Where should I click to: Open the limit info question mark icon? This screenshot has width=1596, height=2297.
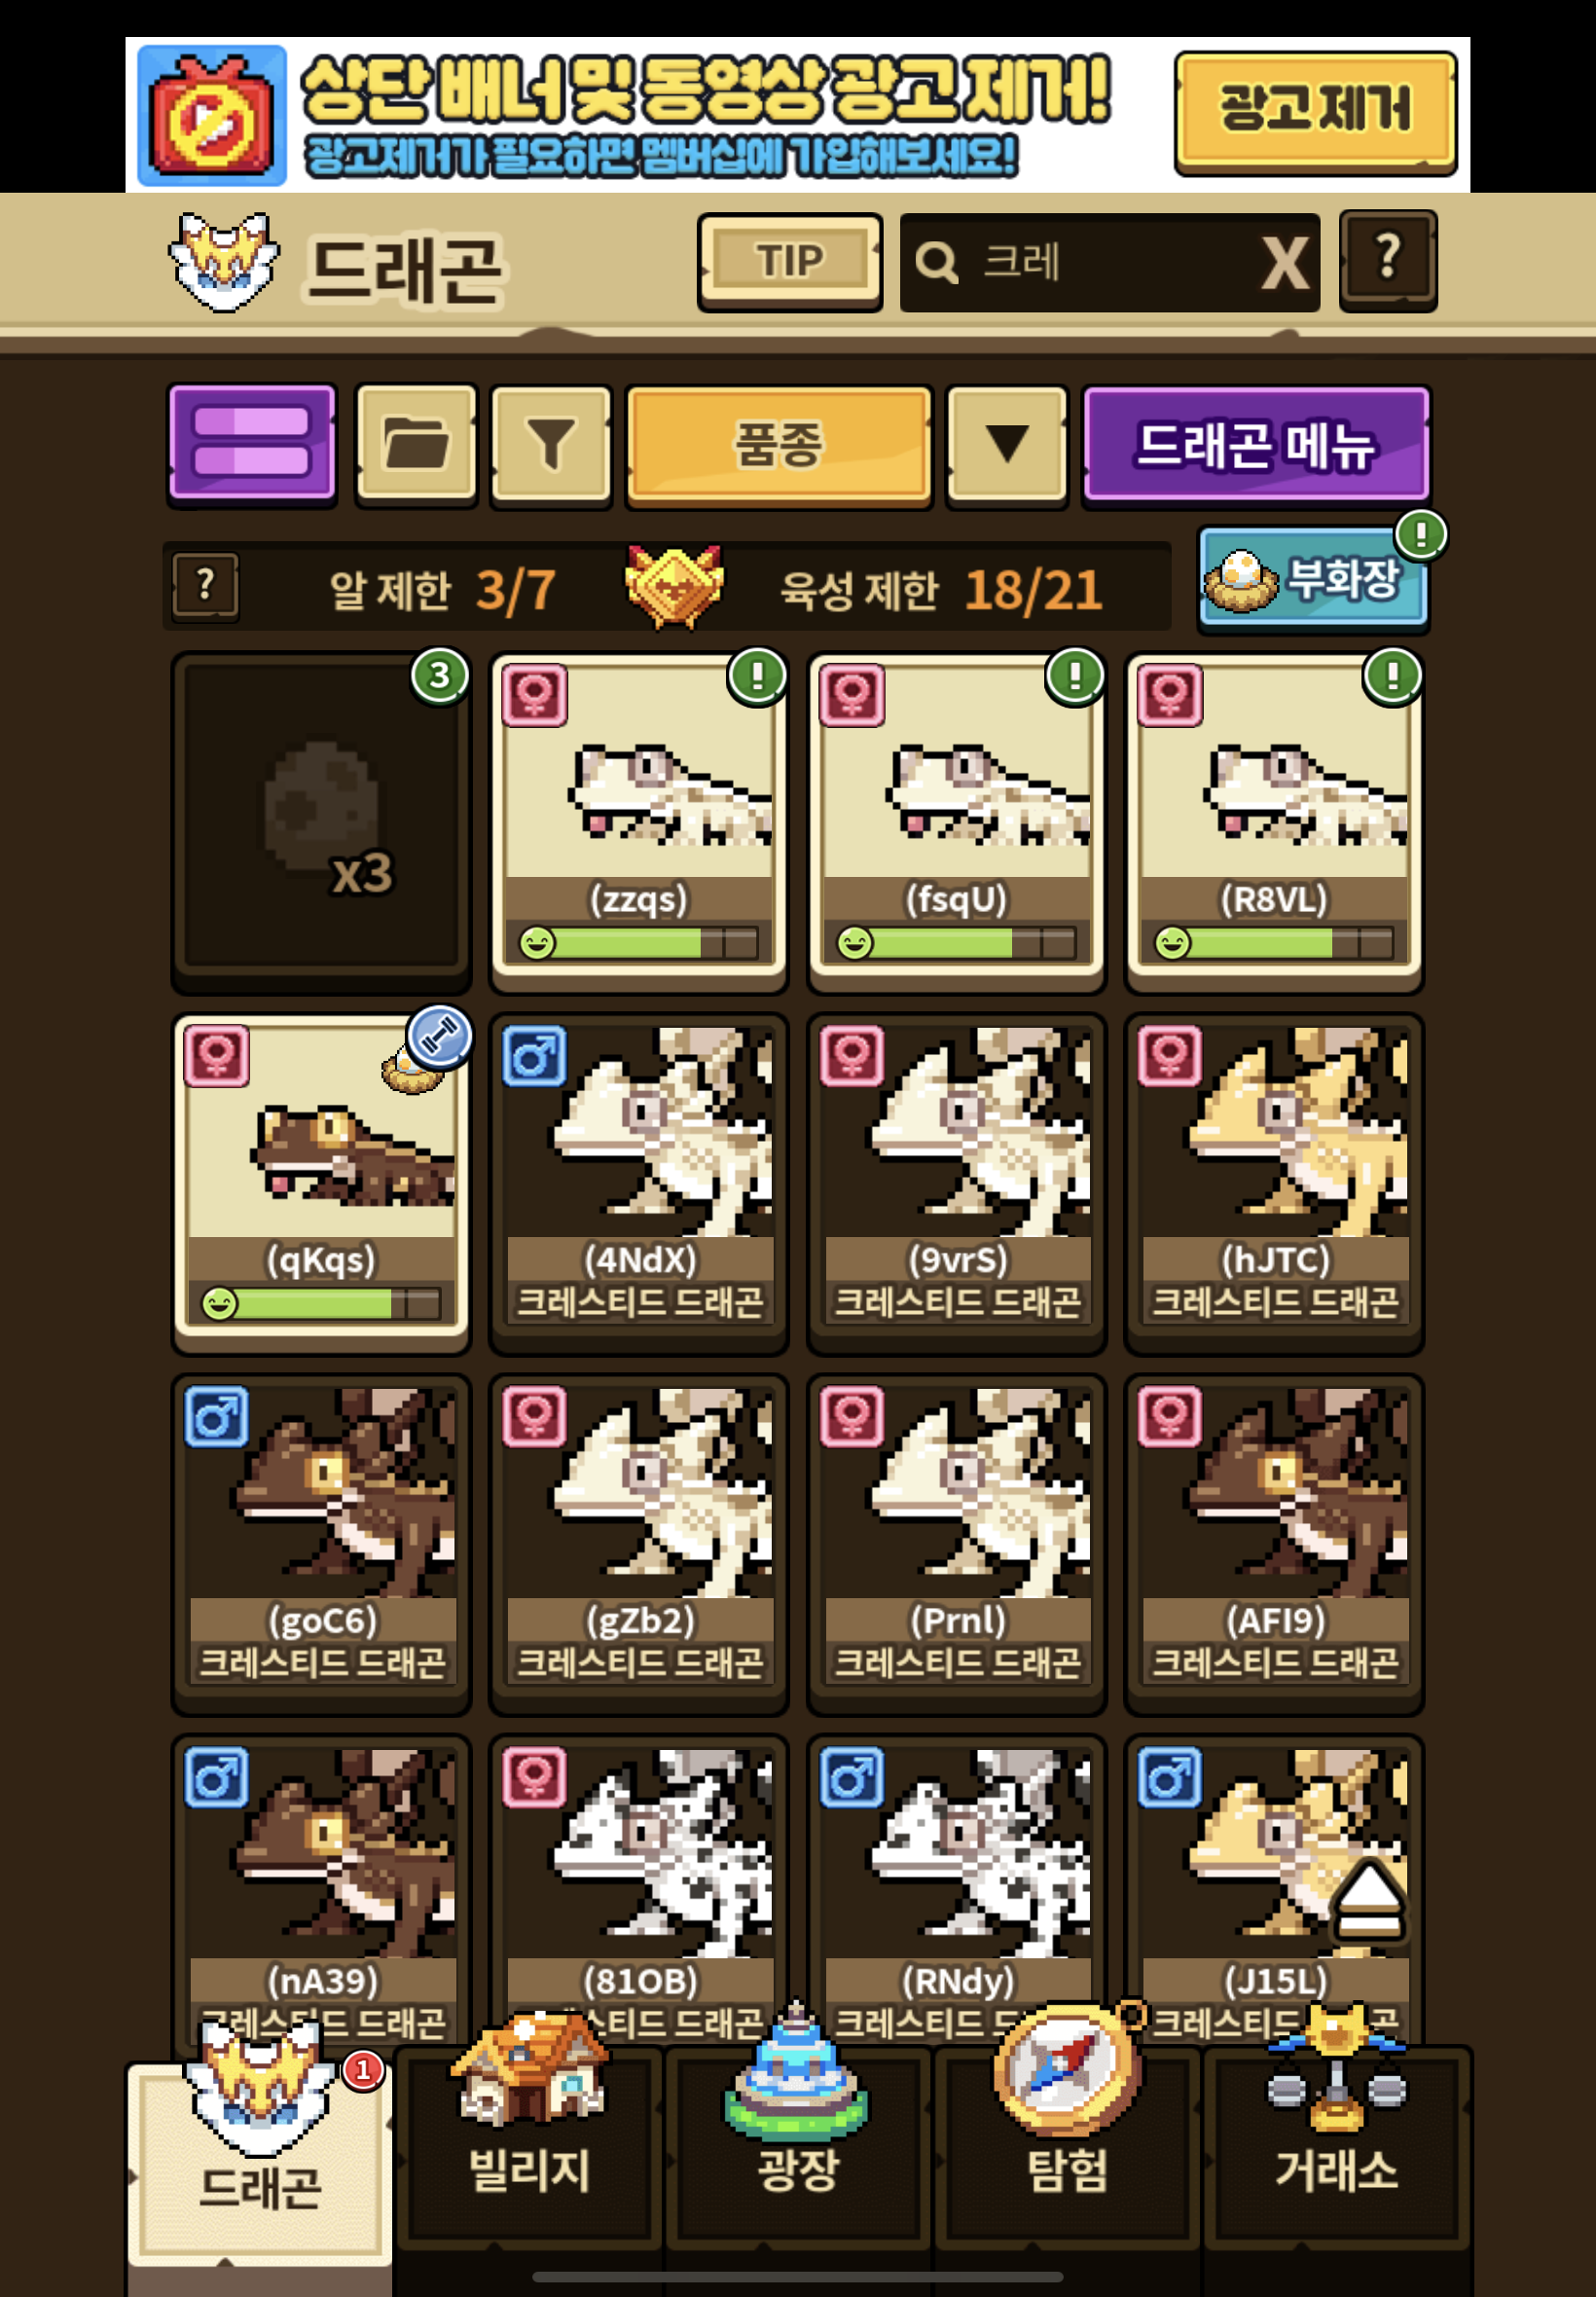coord(205,586)
